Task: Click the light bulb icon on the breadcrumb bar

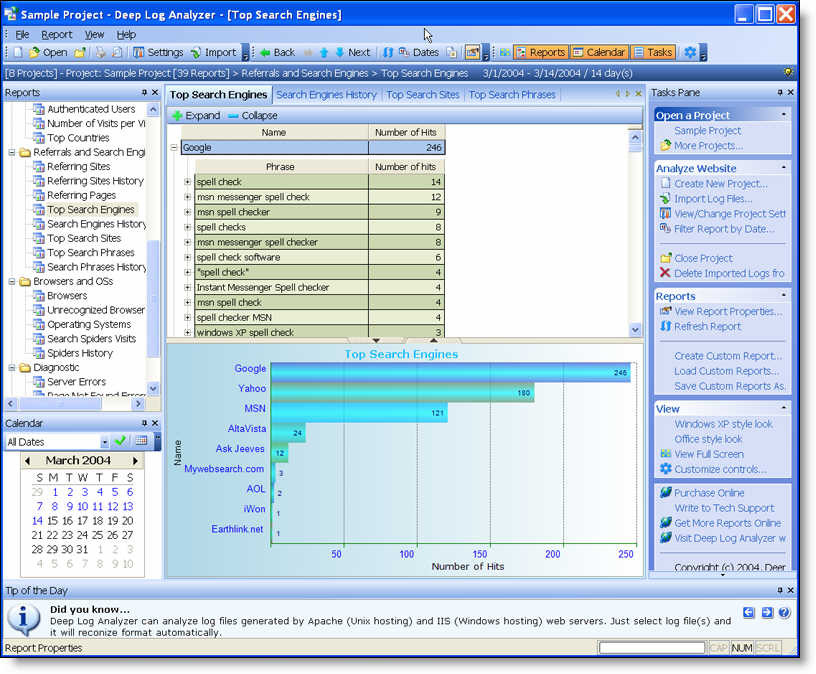Action: click(x=788, y=72)
